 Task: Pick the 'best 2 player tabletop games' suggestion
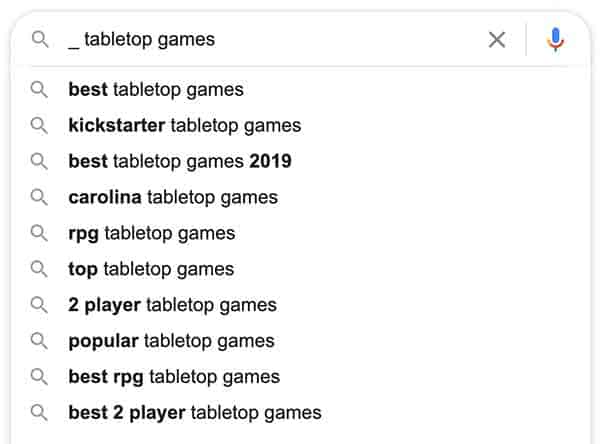[300, 413]
